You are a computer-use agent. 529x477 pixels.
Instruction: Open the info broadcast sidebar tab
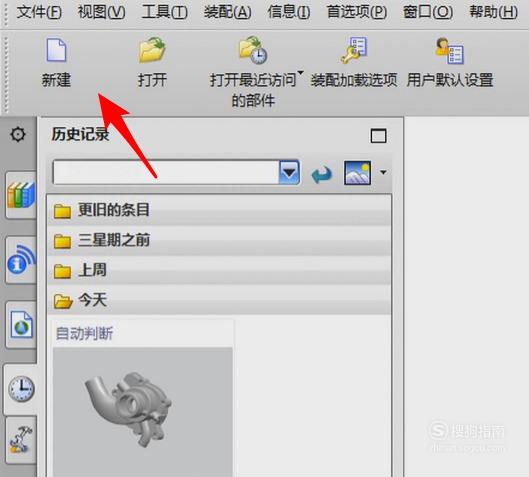click(x=21, y=260)
